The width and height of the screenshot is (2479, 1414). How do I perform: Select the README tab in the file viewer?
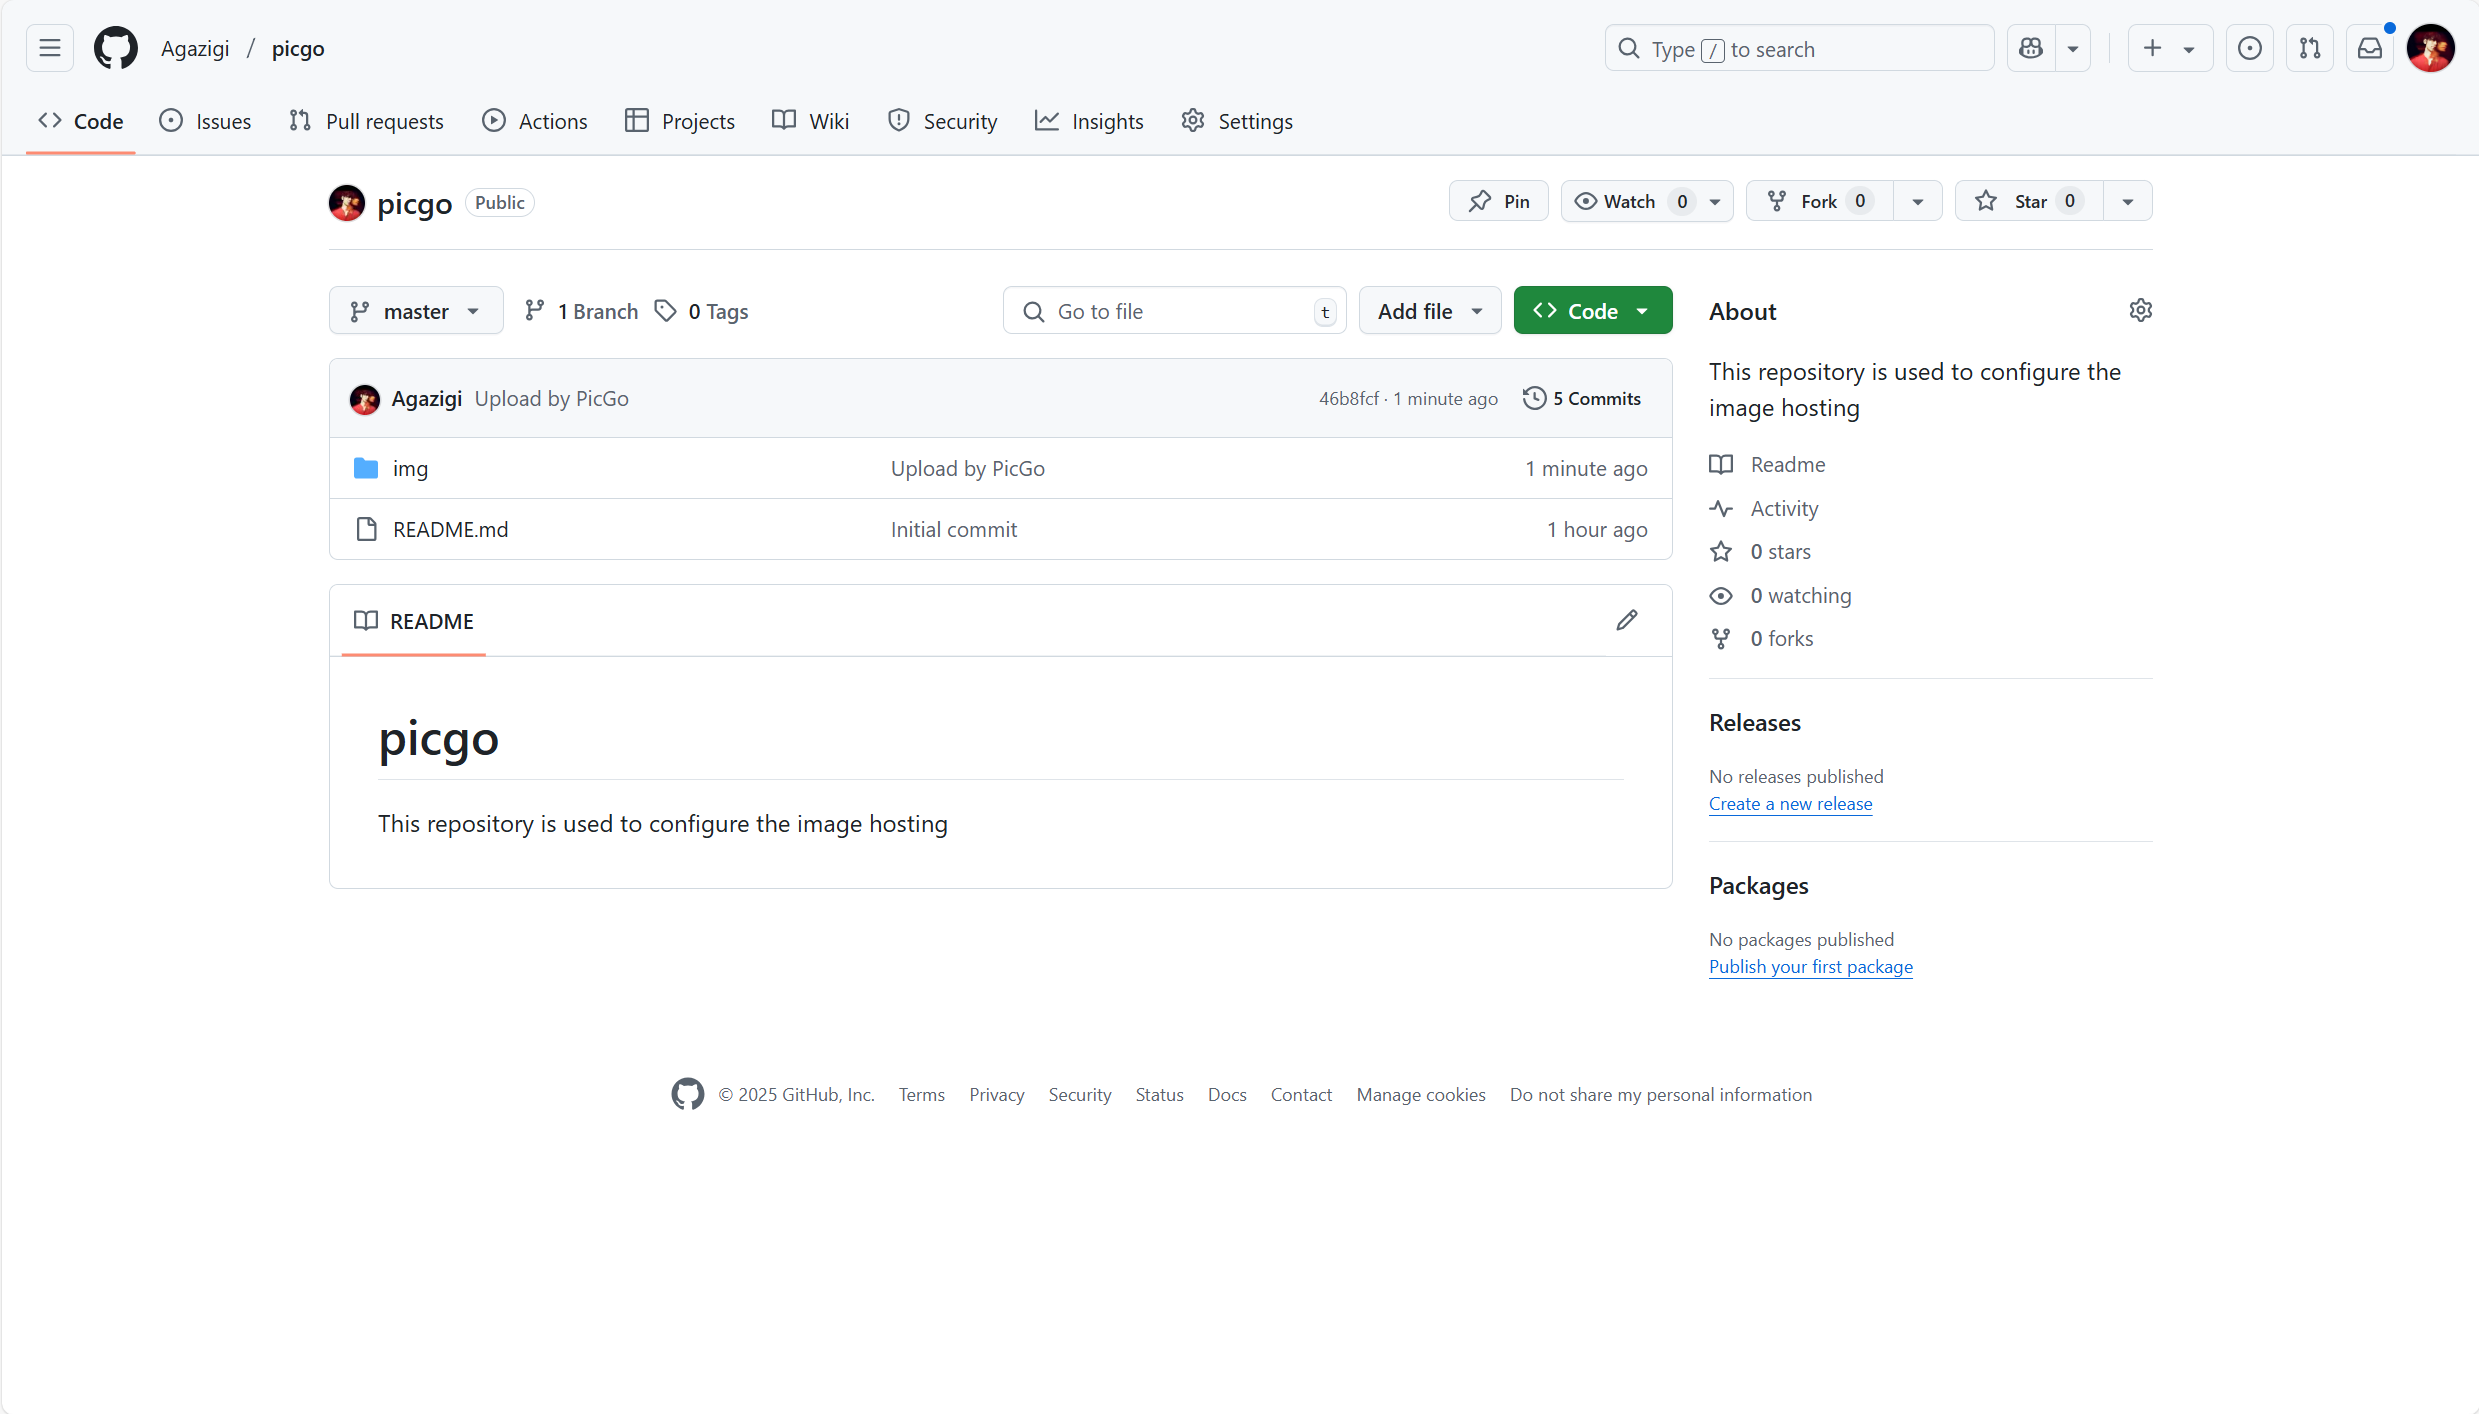point(413,621)
